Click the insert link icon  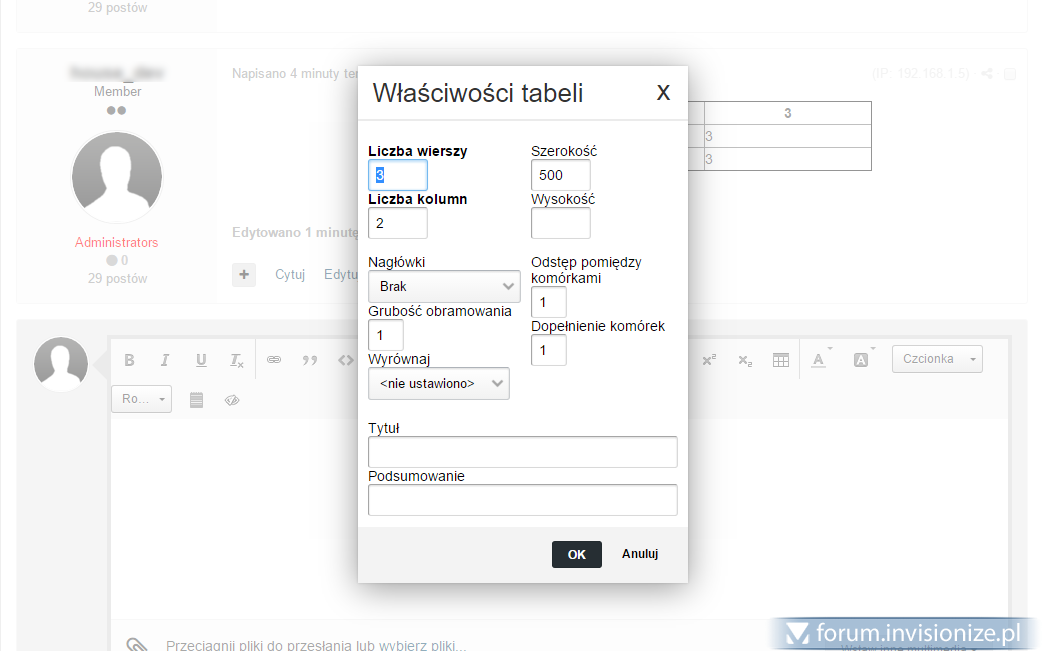point(274,360)
